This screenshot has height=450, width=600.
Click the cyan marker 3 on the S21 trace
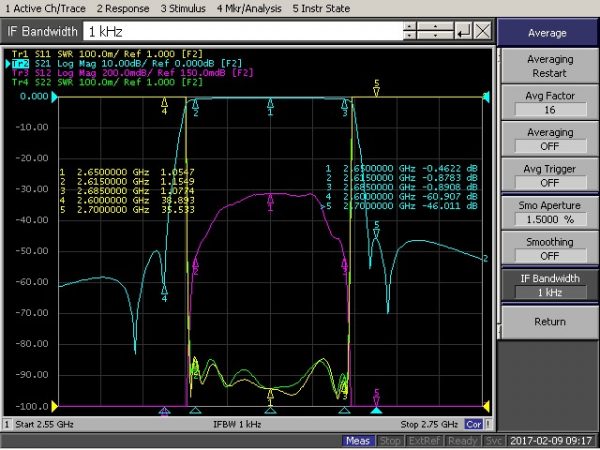344,108
